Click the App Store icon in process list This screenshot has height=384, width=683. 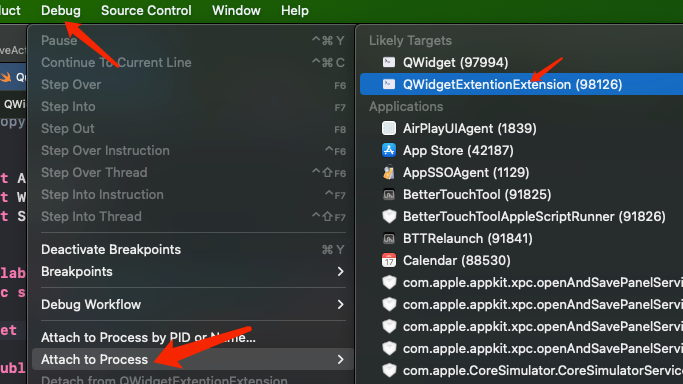389,150
